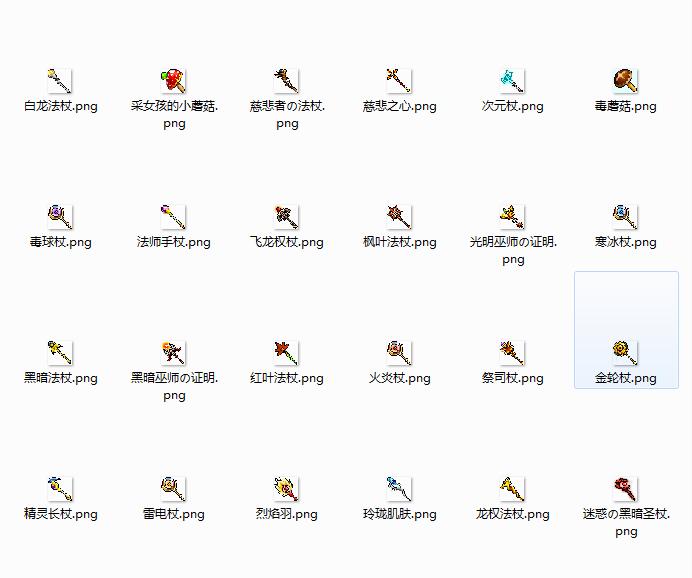Click the 祭司杖.png icon
This screenshot has width=692, height=578.
(x=511, y=353)
